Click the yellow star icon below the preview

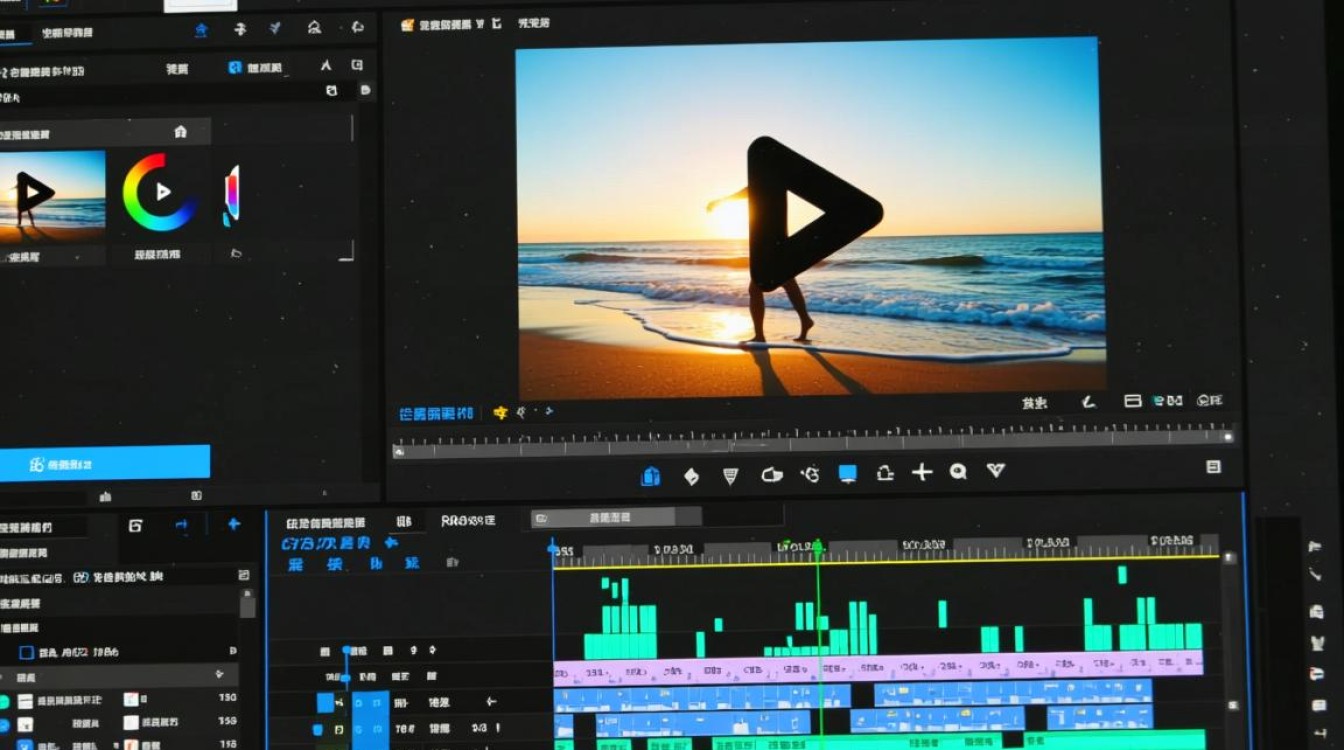tap(501, 412)
